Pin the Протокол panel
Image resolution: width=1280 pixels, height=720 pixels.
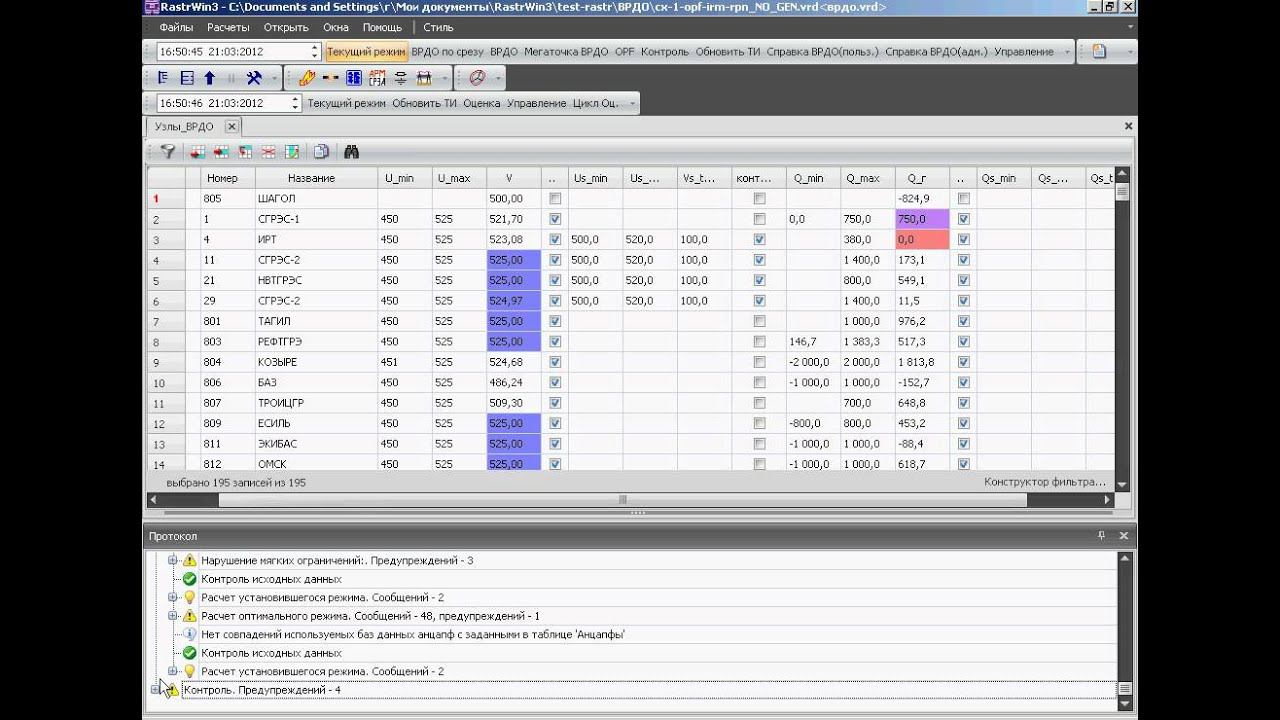[1102, 536]
